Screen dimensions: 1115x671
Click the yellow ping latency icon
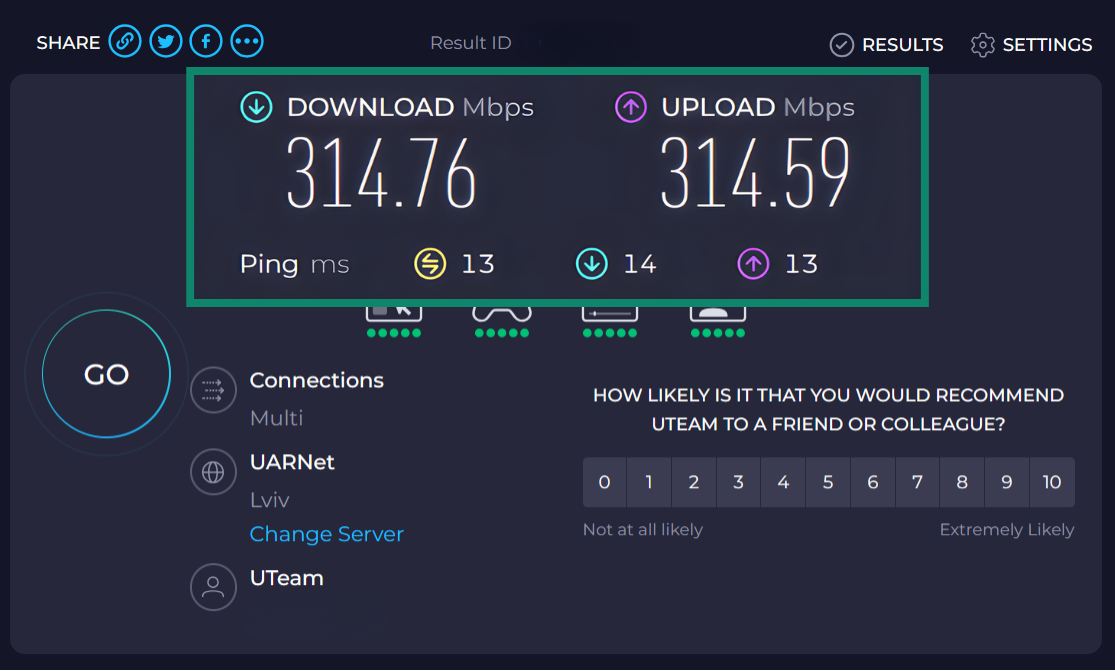tap(428, 263)
